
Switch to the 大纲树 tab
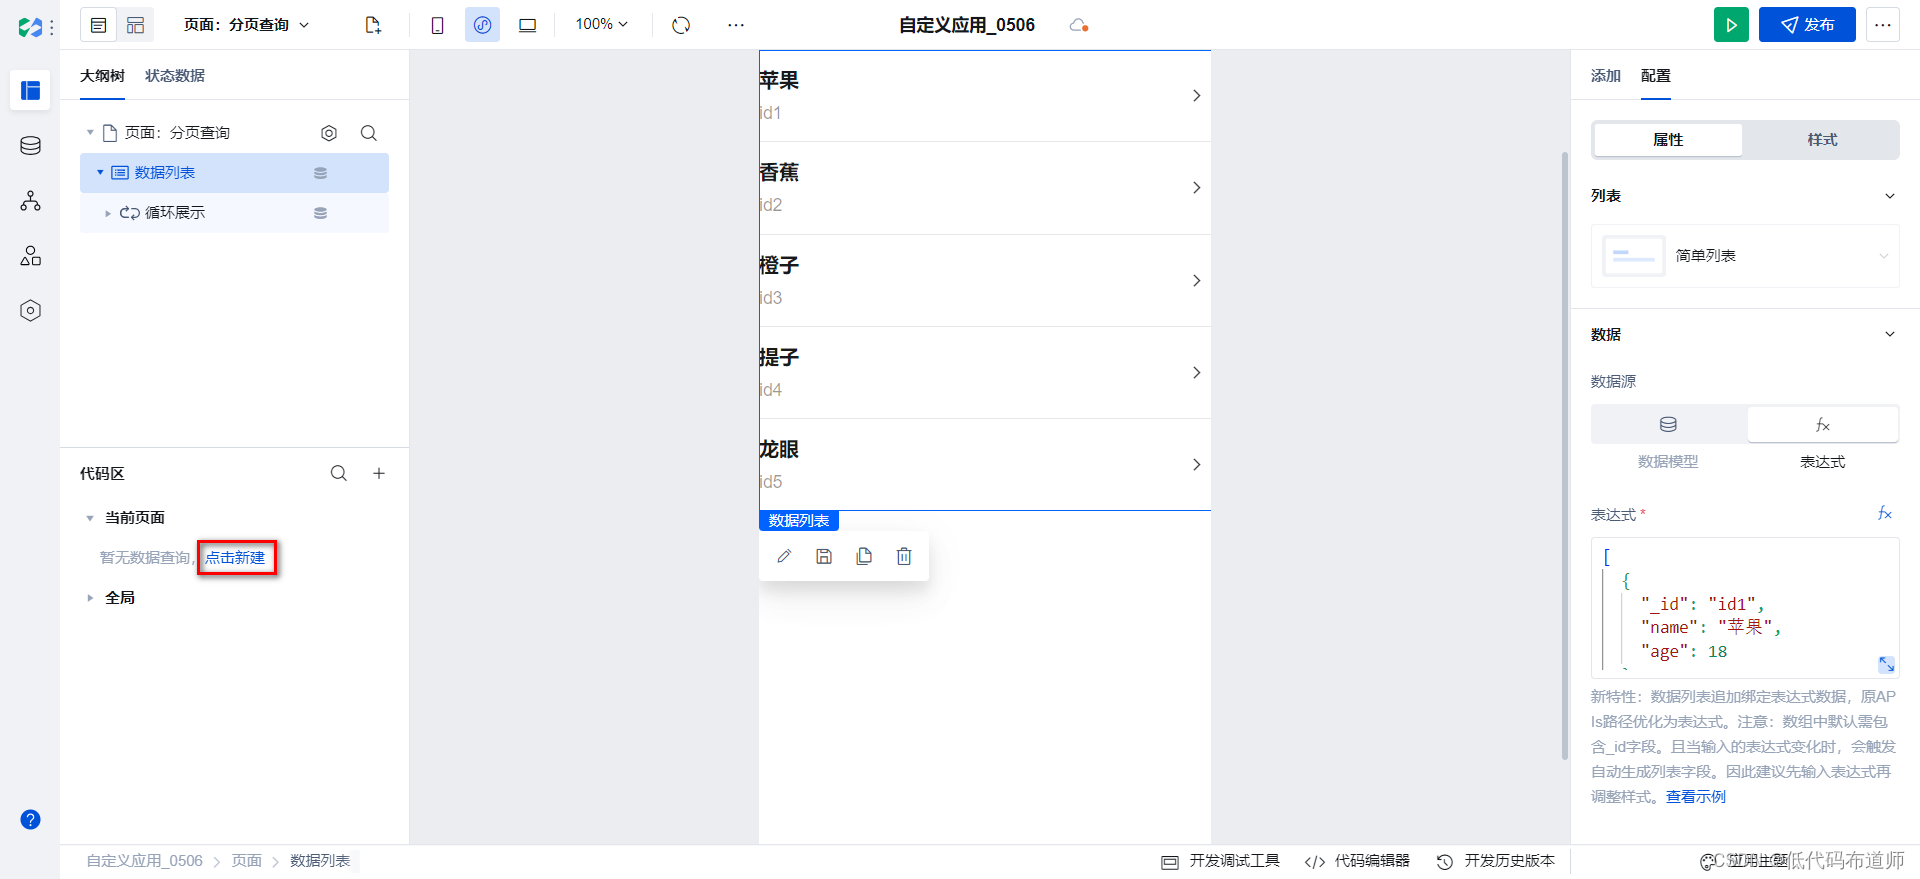pyautogui.click(x=102, y=76)
